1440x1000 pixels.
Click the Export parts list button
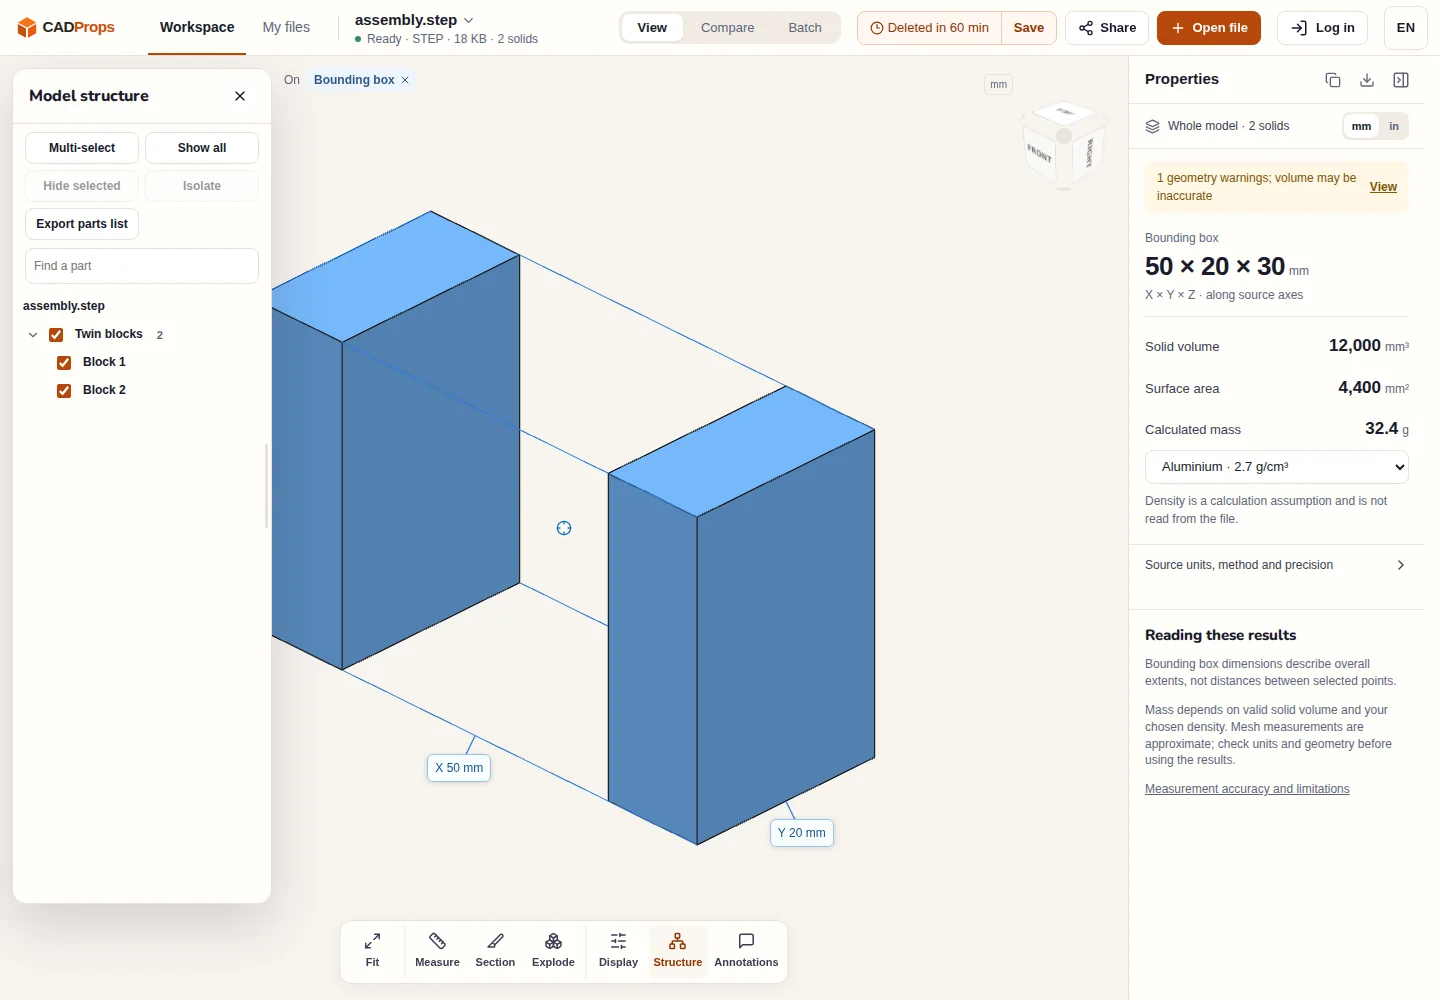[x=82, y=224]
